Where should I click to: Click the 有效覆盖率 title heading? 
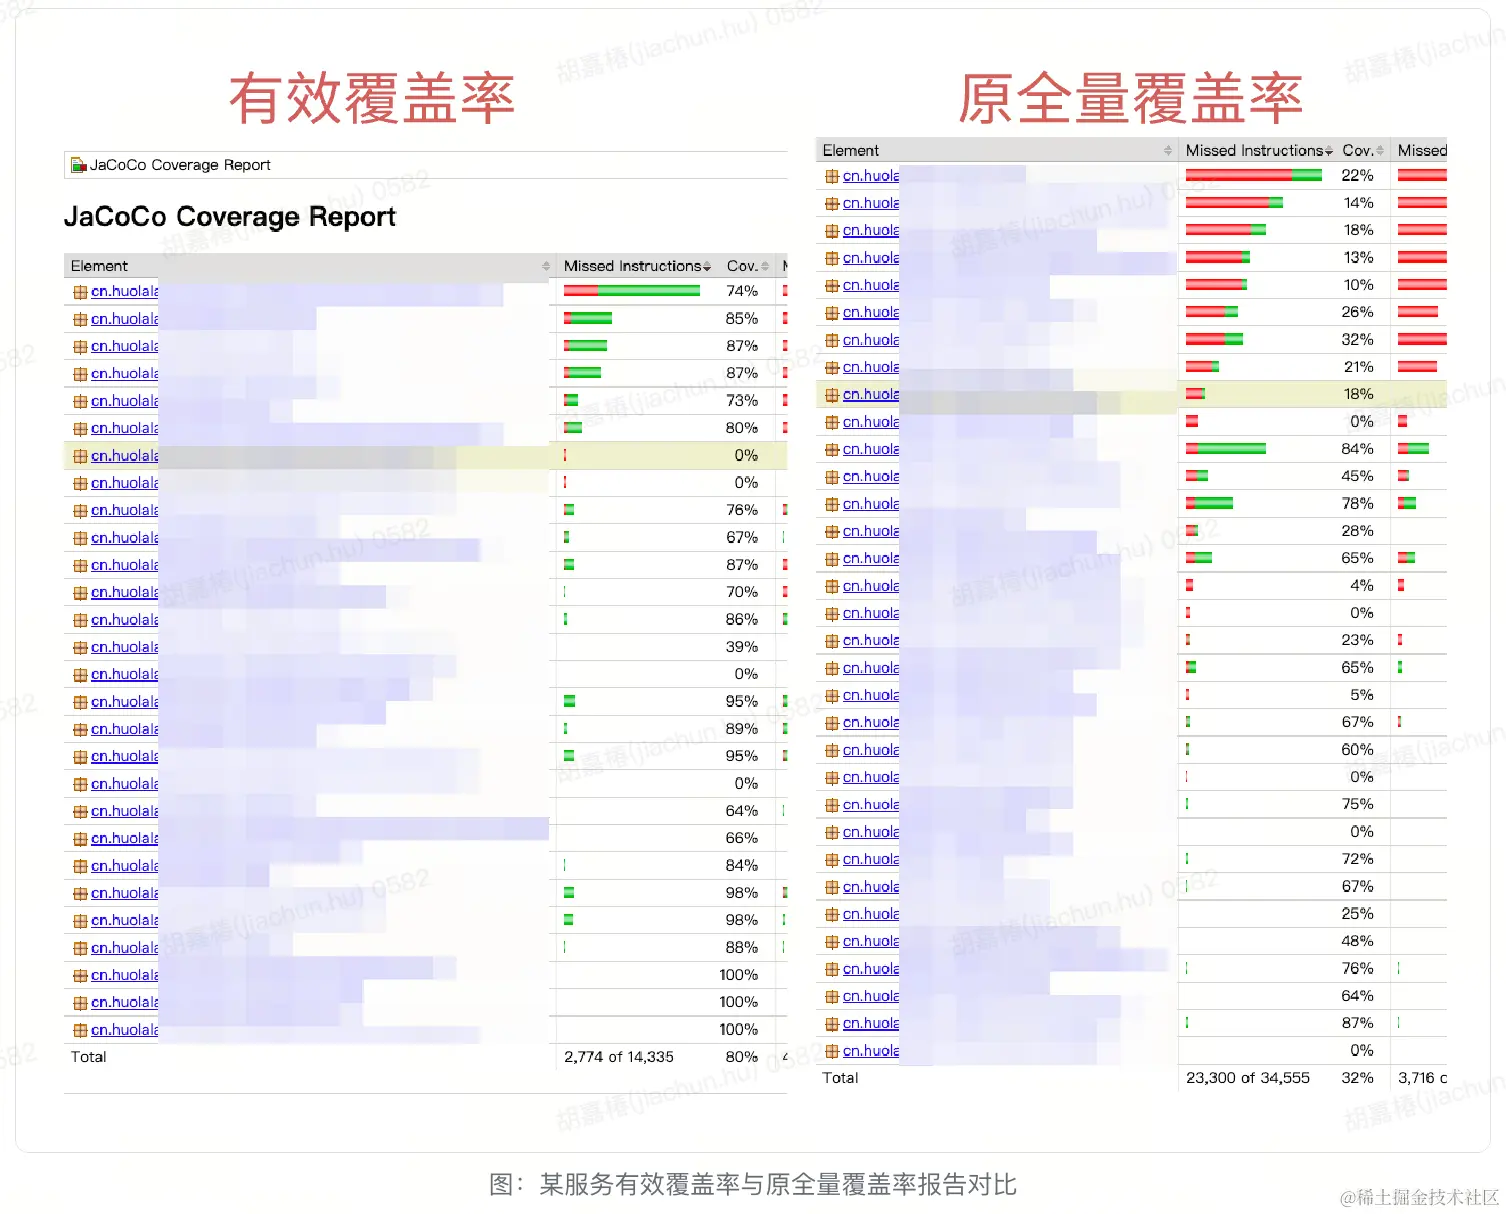pos(372,99)
